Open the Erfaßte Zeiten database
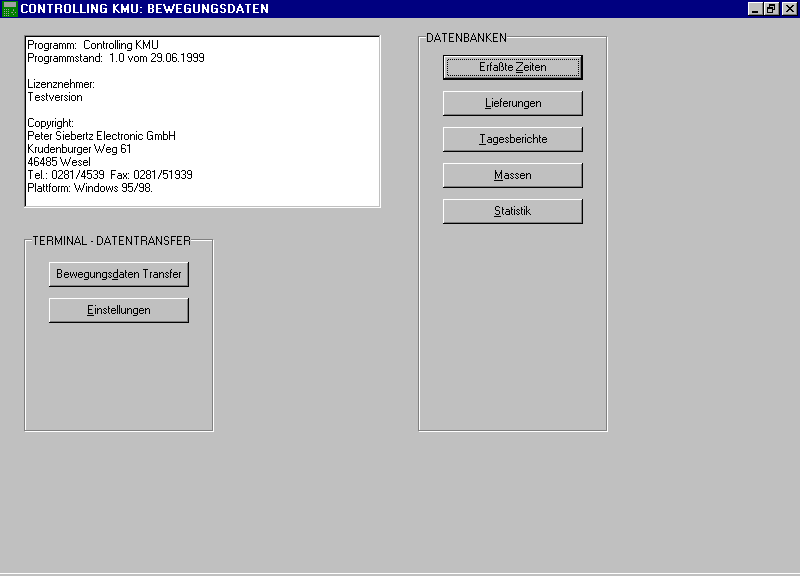Image resolution: width=800 pixels, height=576 pixels. (512, 67)
